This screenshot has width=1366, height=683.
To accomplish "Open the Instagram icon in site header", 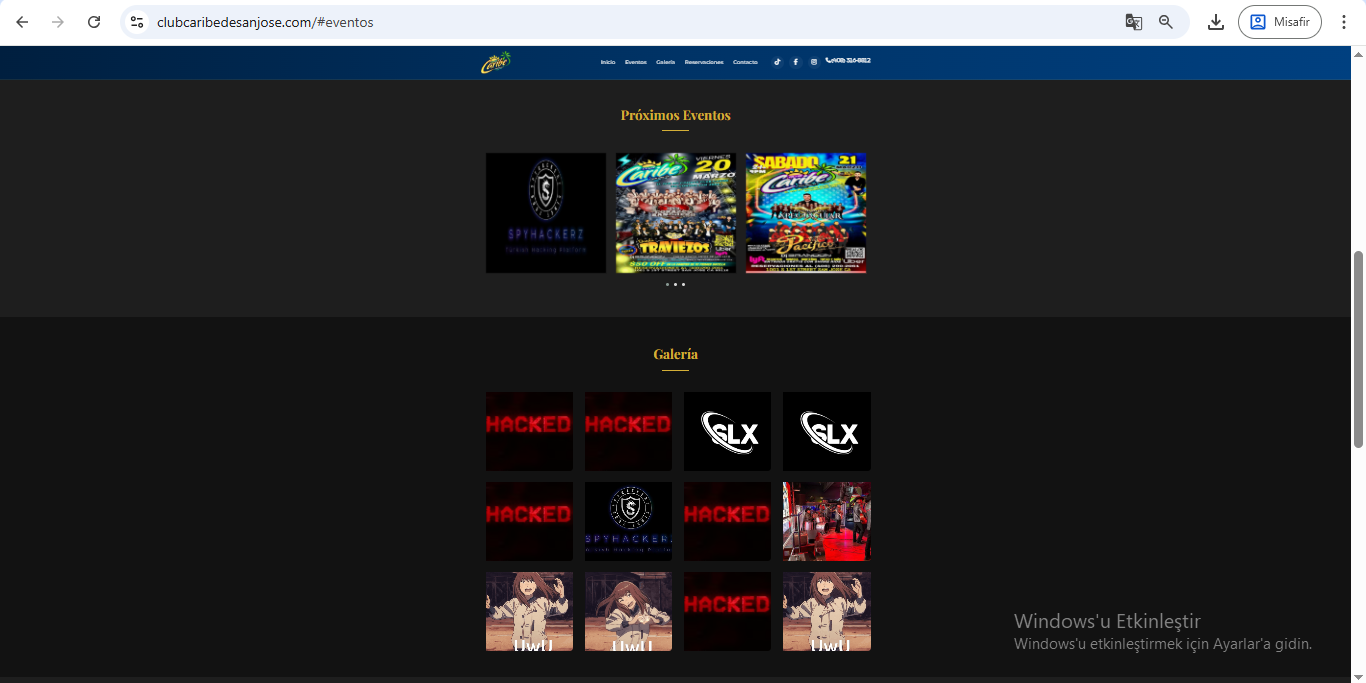I will click(814, 62).
